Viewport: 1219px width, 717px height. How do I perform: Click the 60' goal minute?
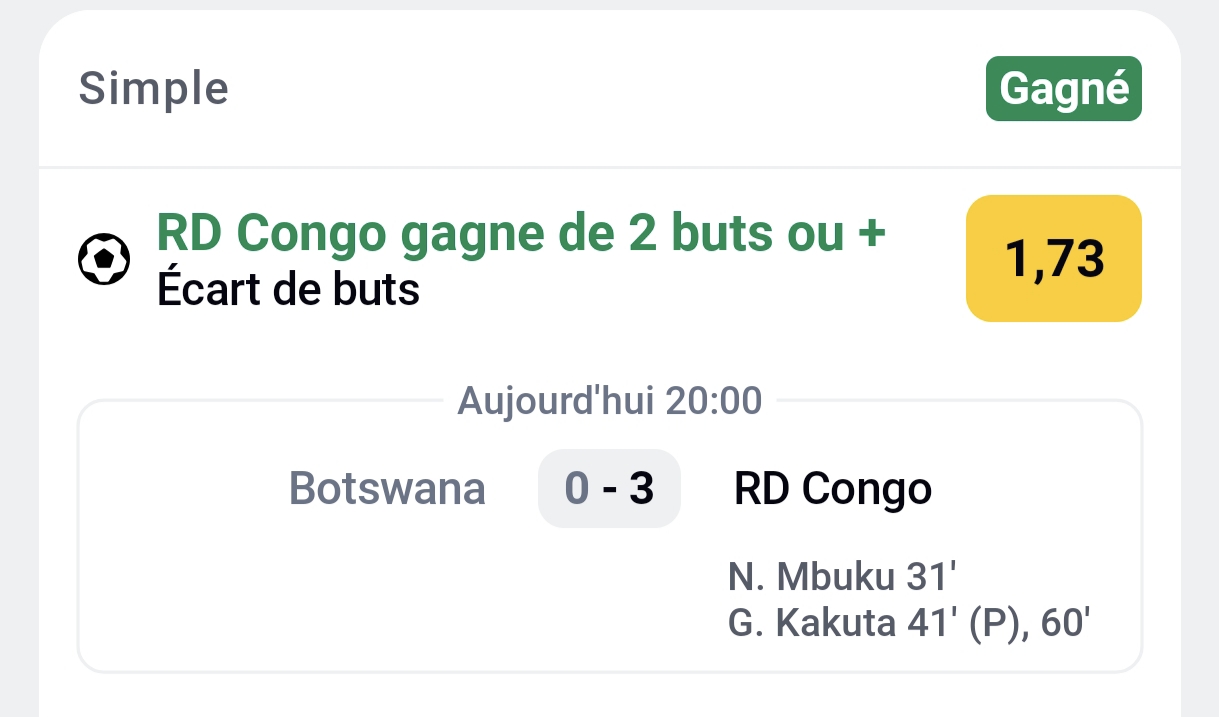[x=1064, y=624]
